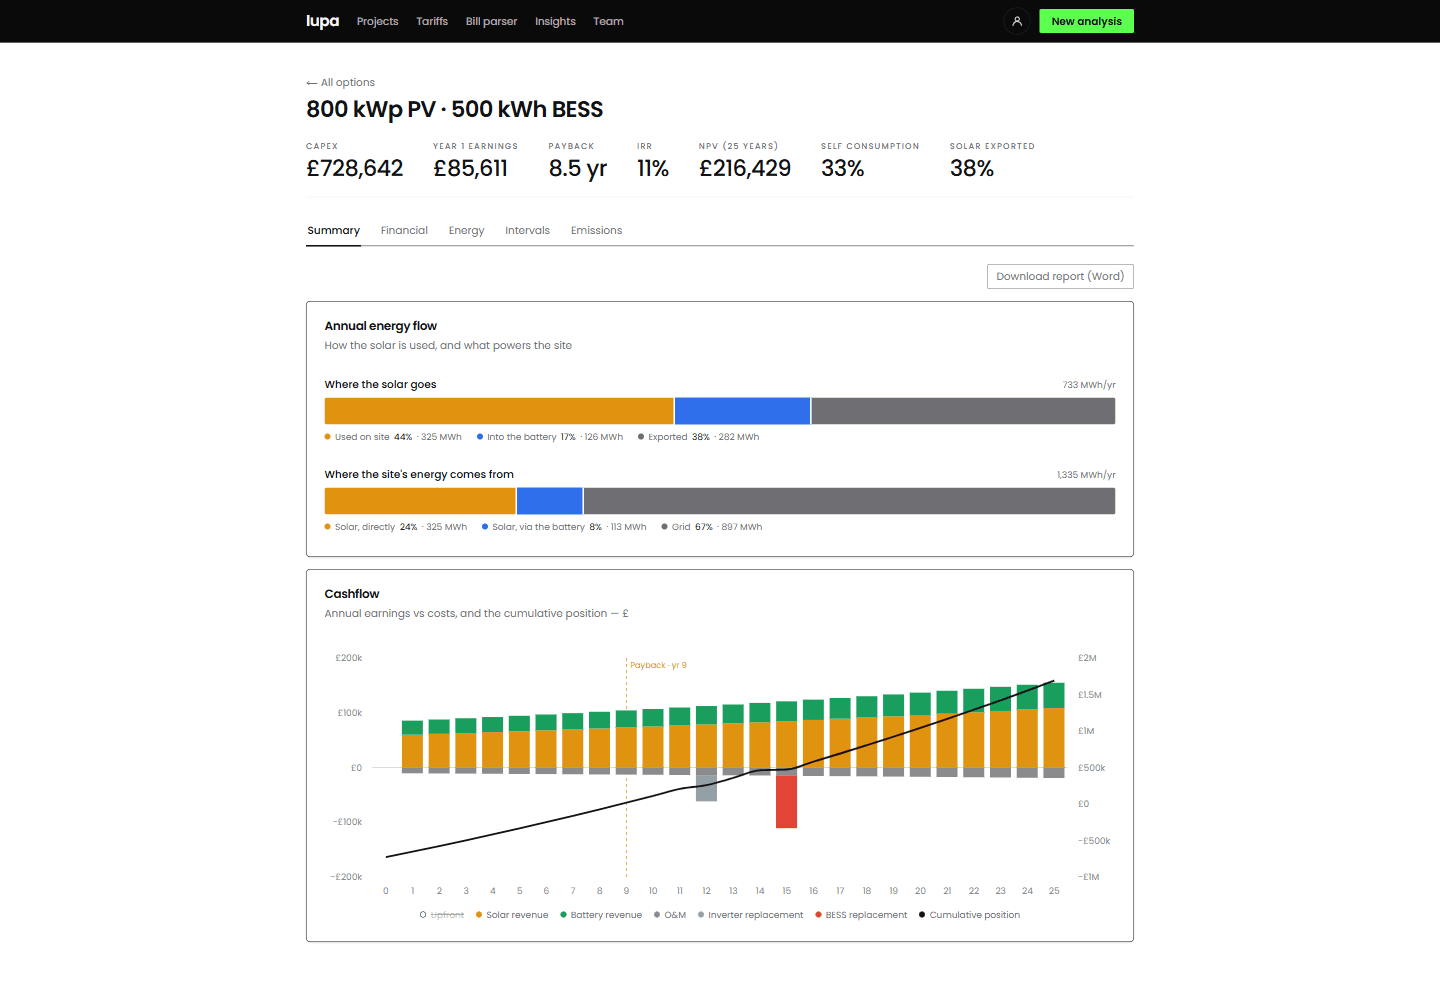Toggle BESS replacement series in legend
The height and width of the screenshot is (1000, 1440).
(861, 915)
